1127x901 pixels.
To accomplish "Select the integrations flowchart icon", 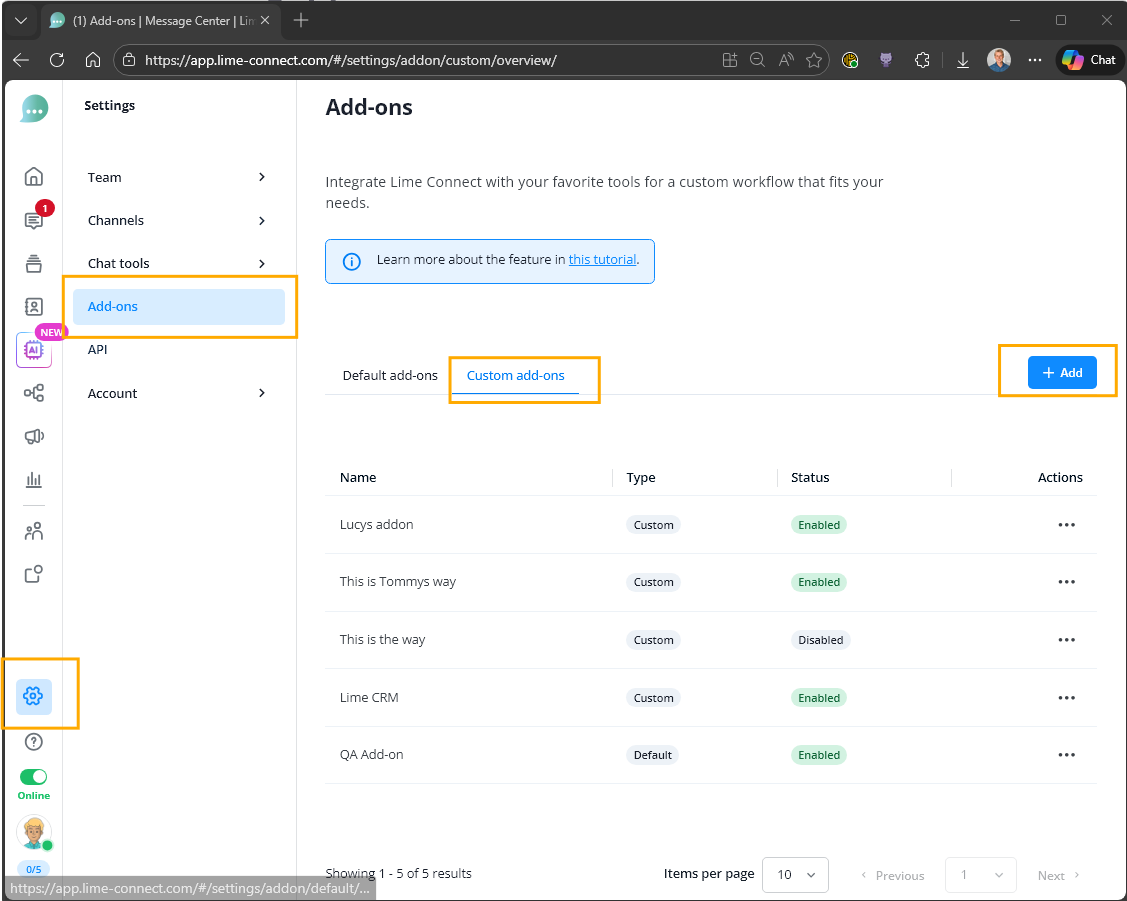I will tap(33, 393).
